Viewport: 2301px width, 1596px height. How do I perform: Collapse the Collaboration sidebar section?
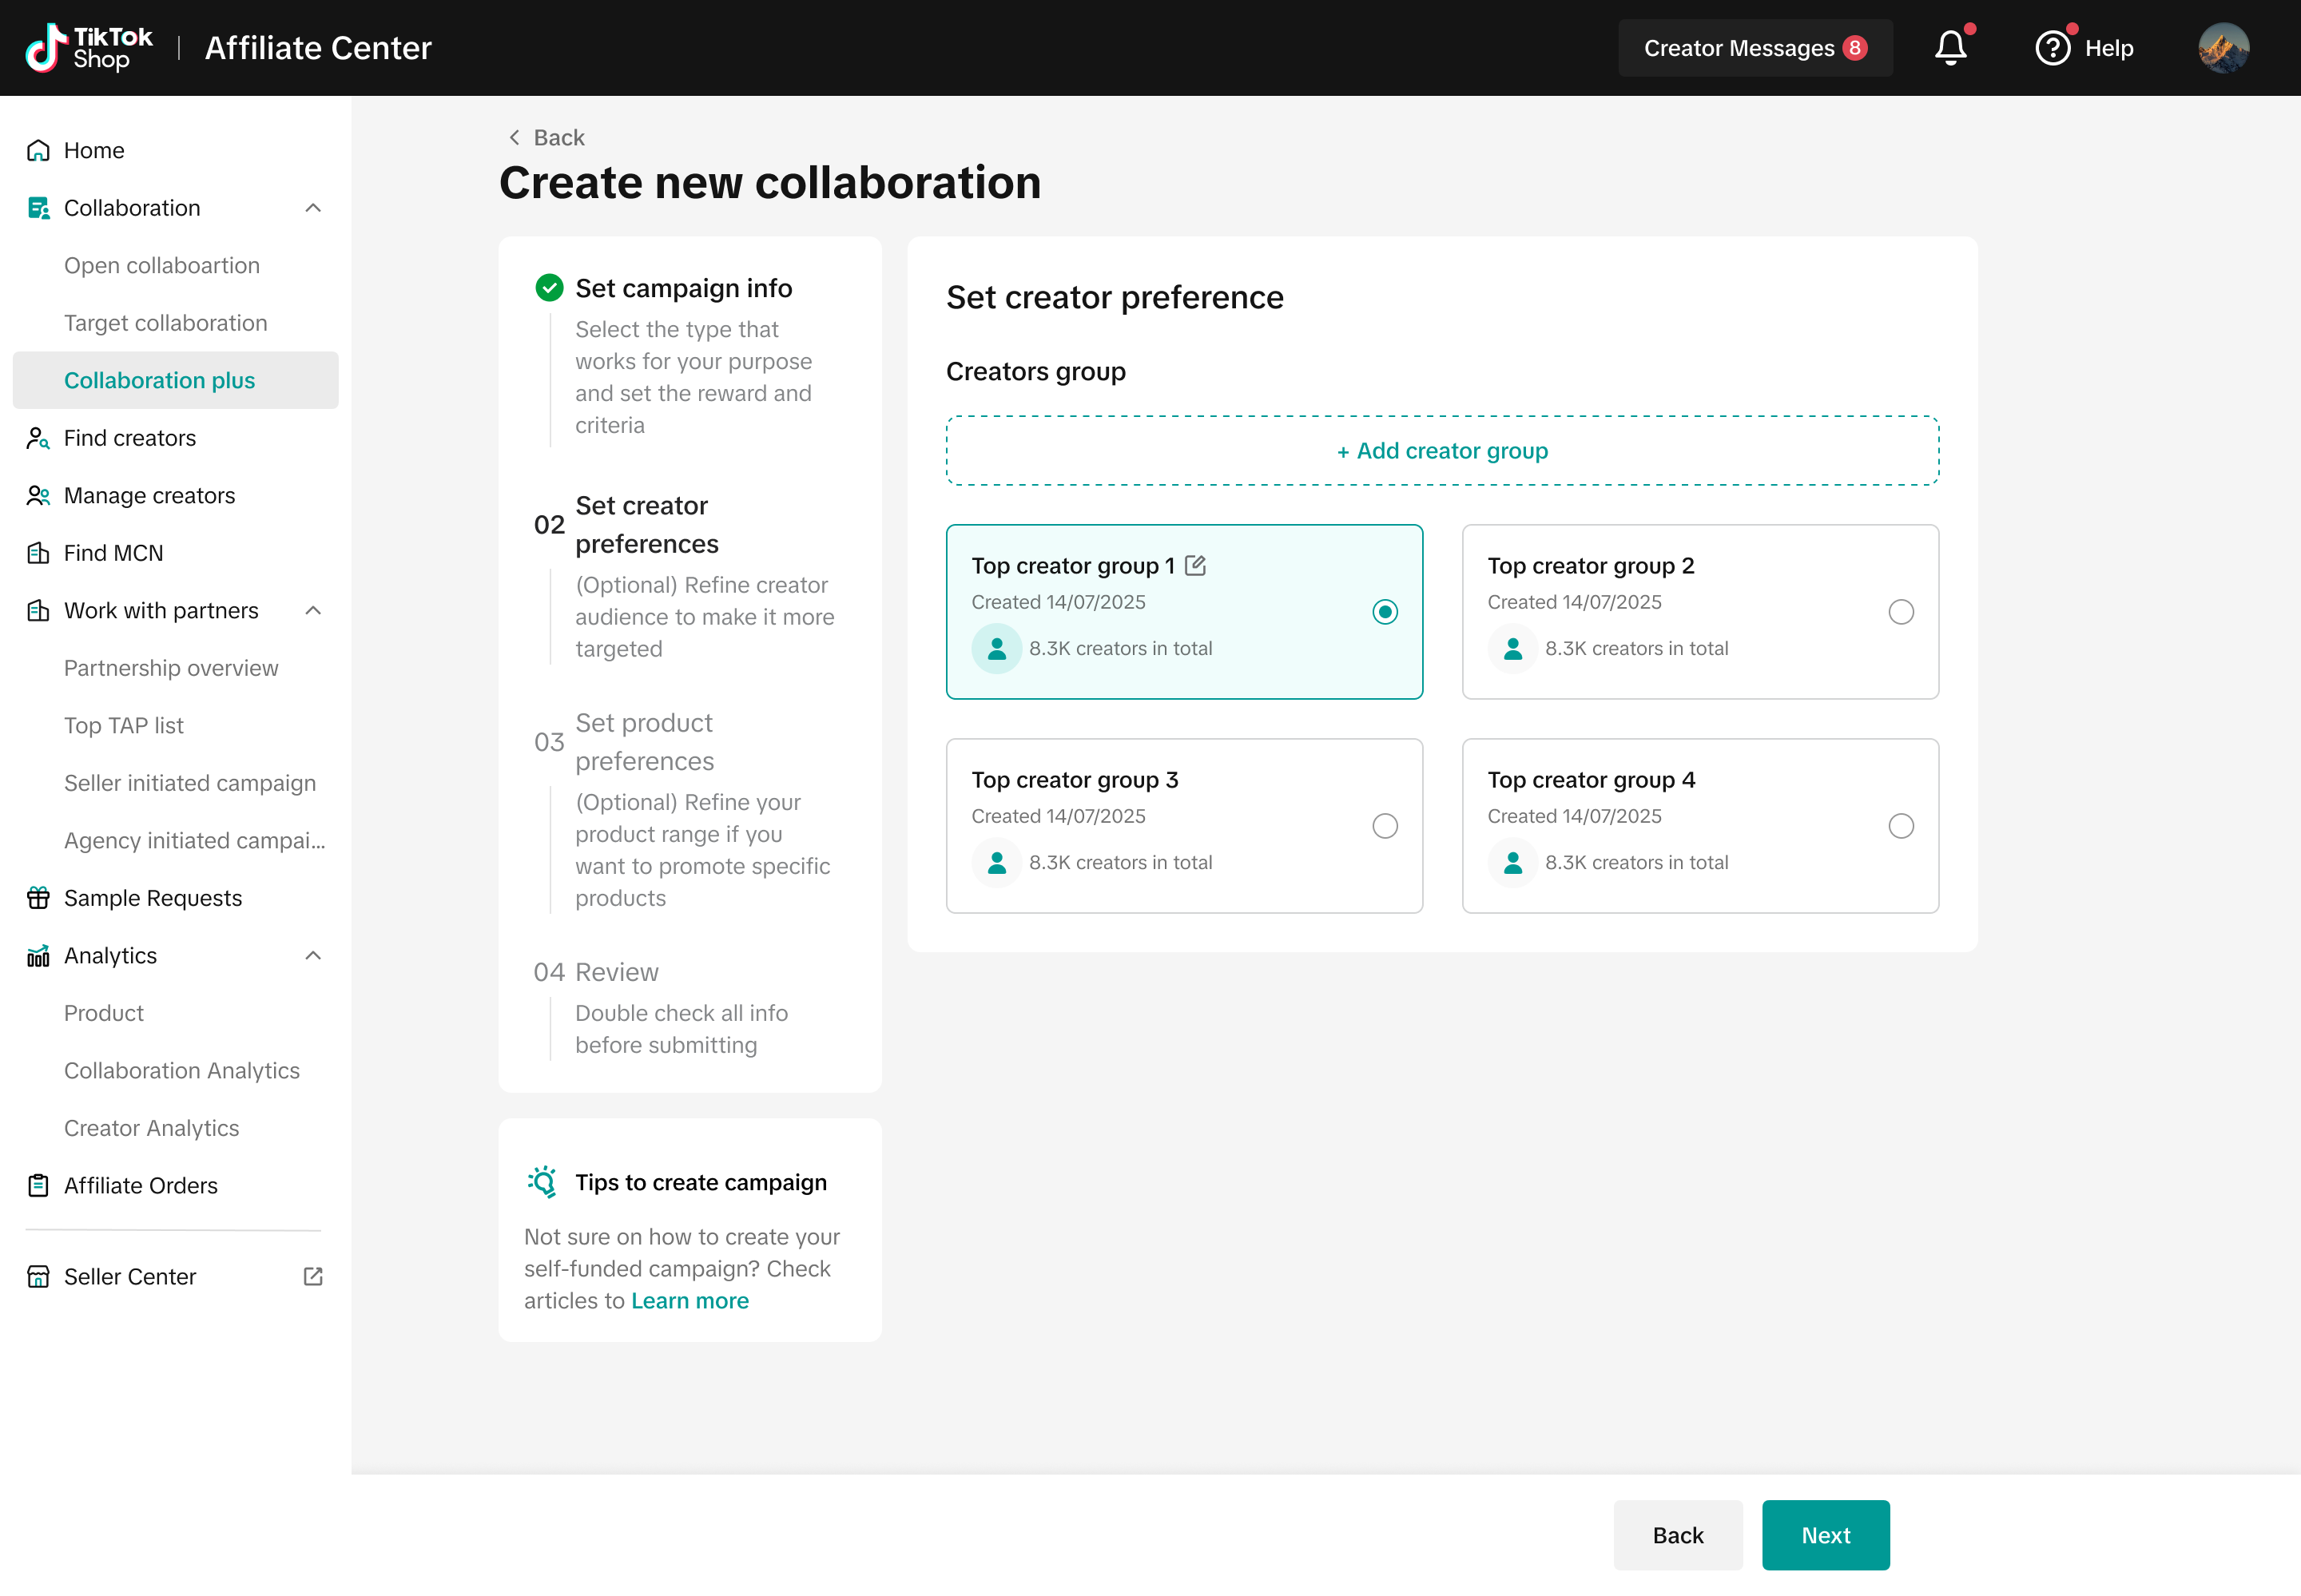pyautogui.click(x=313, y=208)
